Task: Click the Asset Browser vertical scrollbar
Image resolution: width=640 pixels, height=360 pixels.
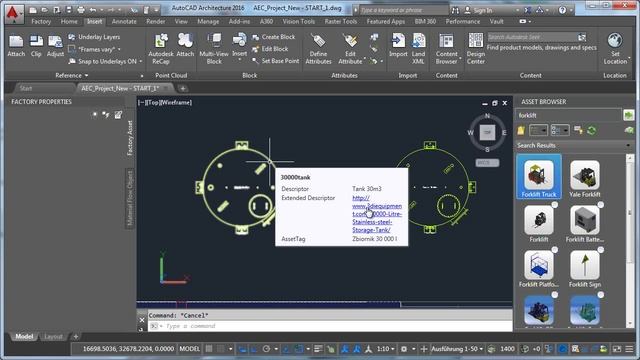Action: pyautogui.click(x=630, y=241)
